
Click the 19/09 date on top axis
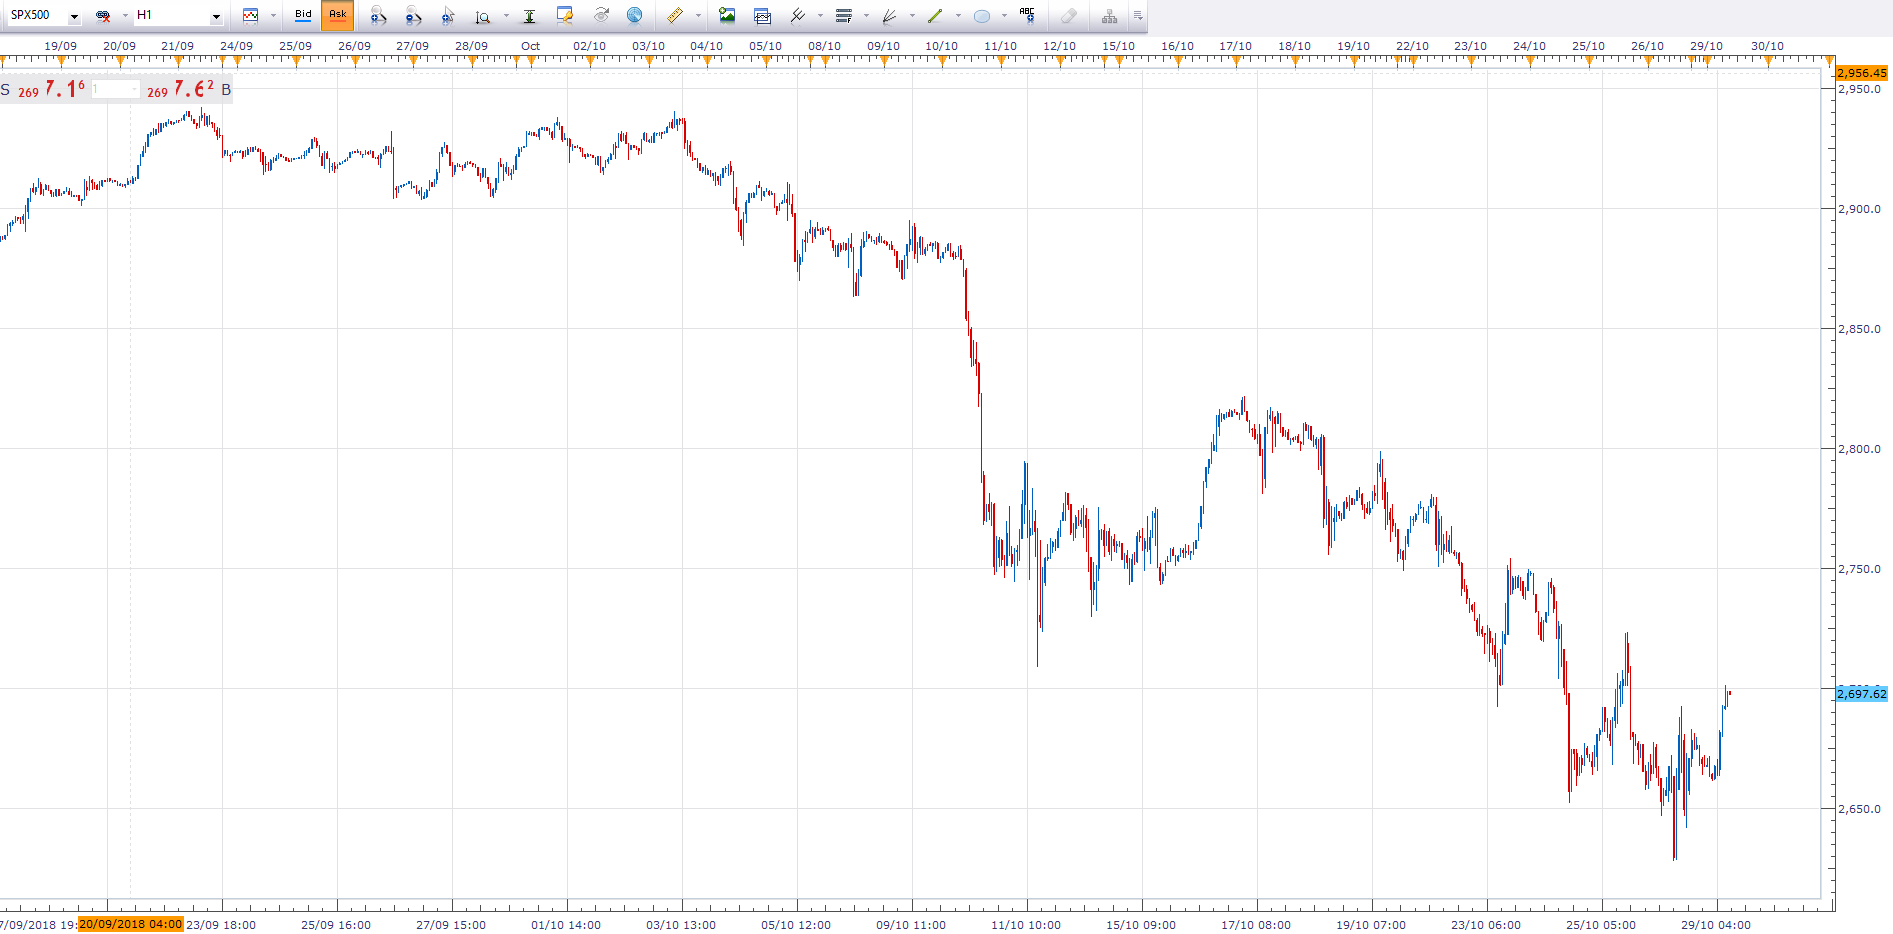(x=60, y=46)
